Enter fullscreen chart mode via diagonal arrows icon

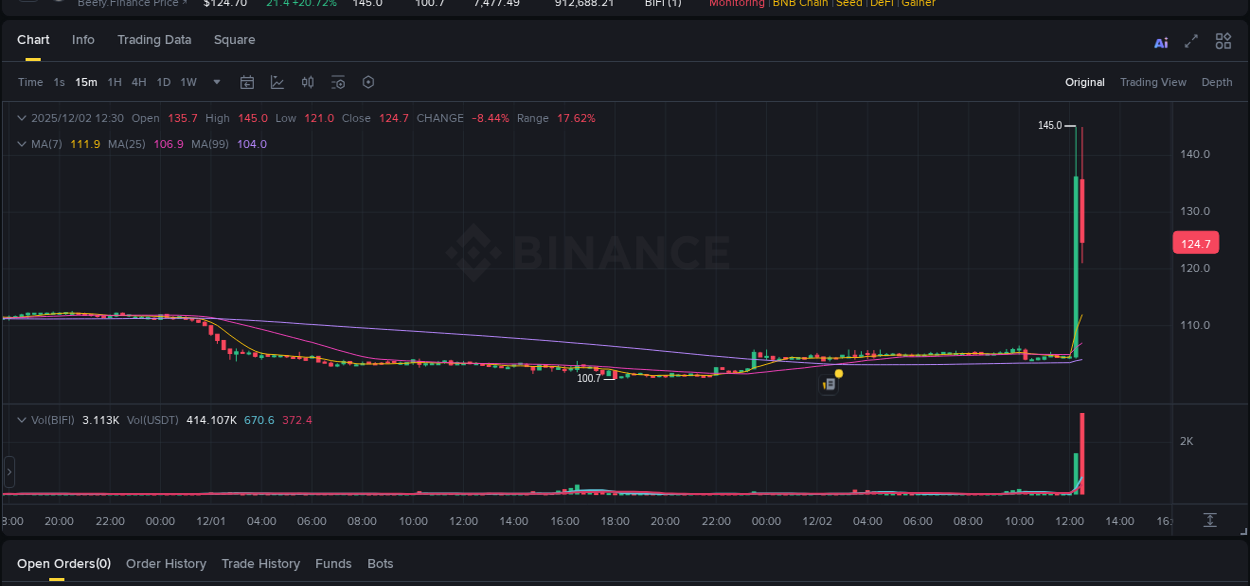point(1191,41)
